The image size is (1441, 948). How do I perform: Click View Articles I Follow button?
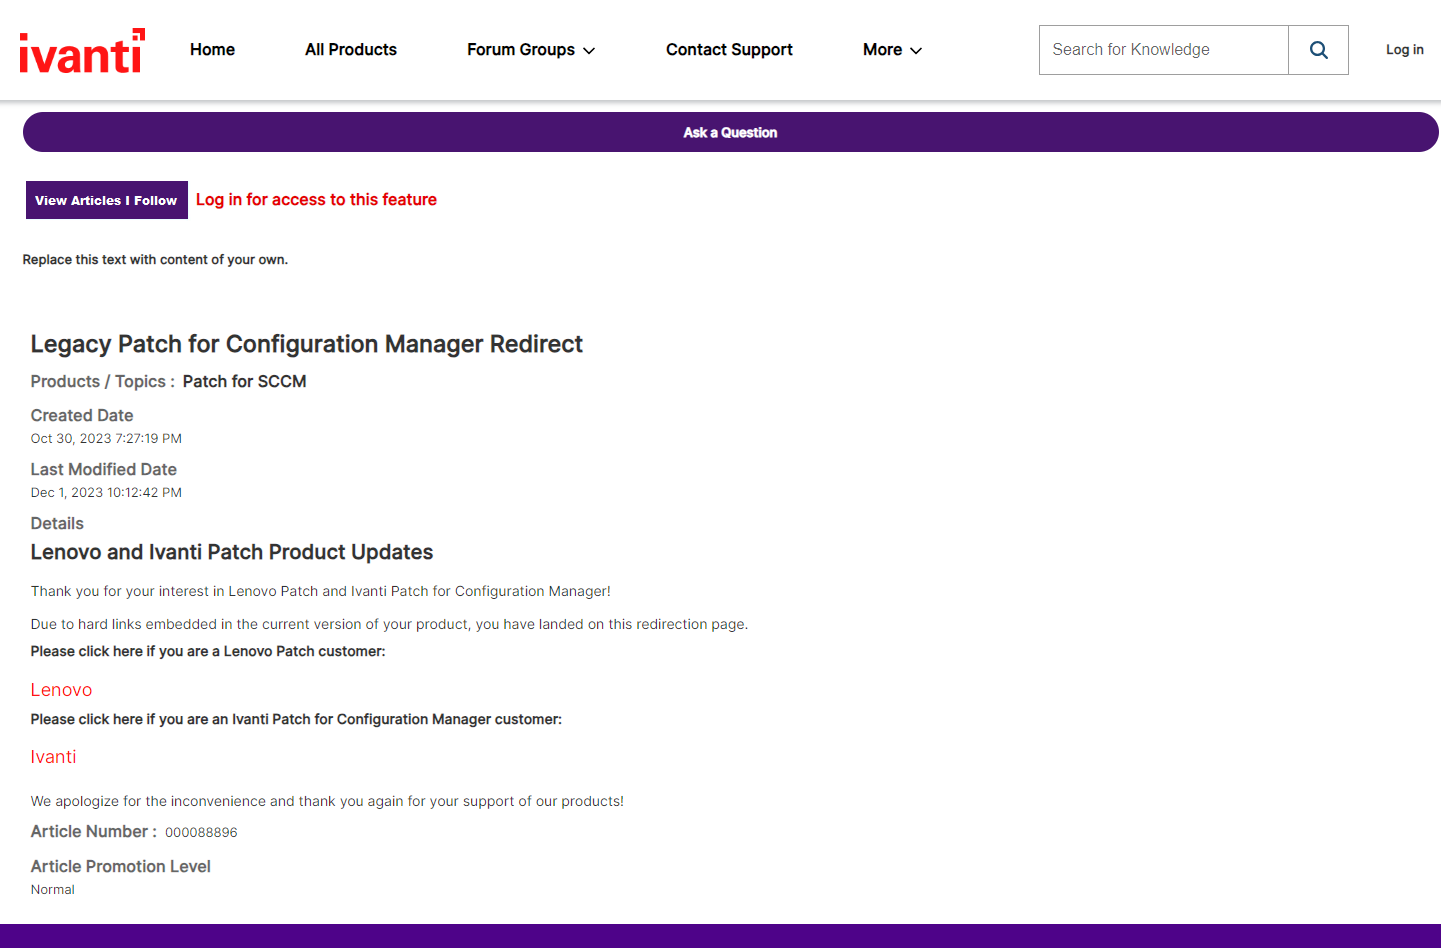tap(107, 200)
